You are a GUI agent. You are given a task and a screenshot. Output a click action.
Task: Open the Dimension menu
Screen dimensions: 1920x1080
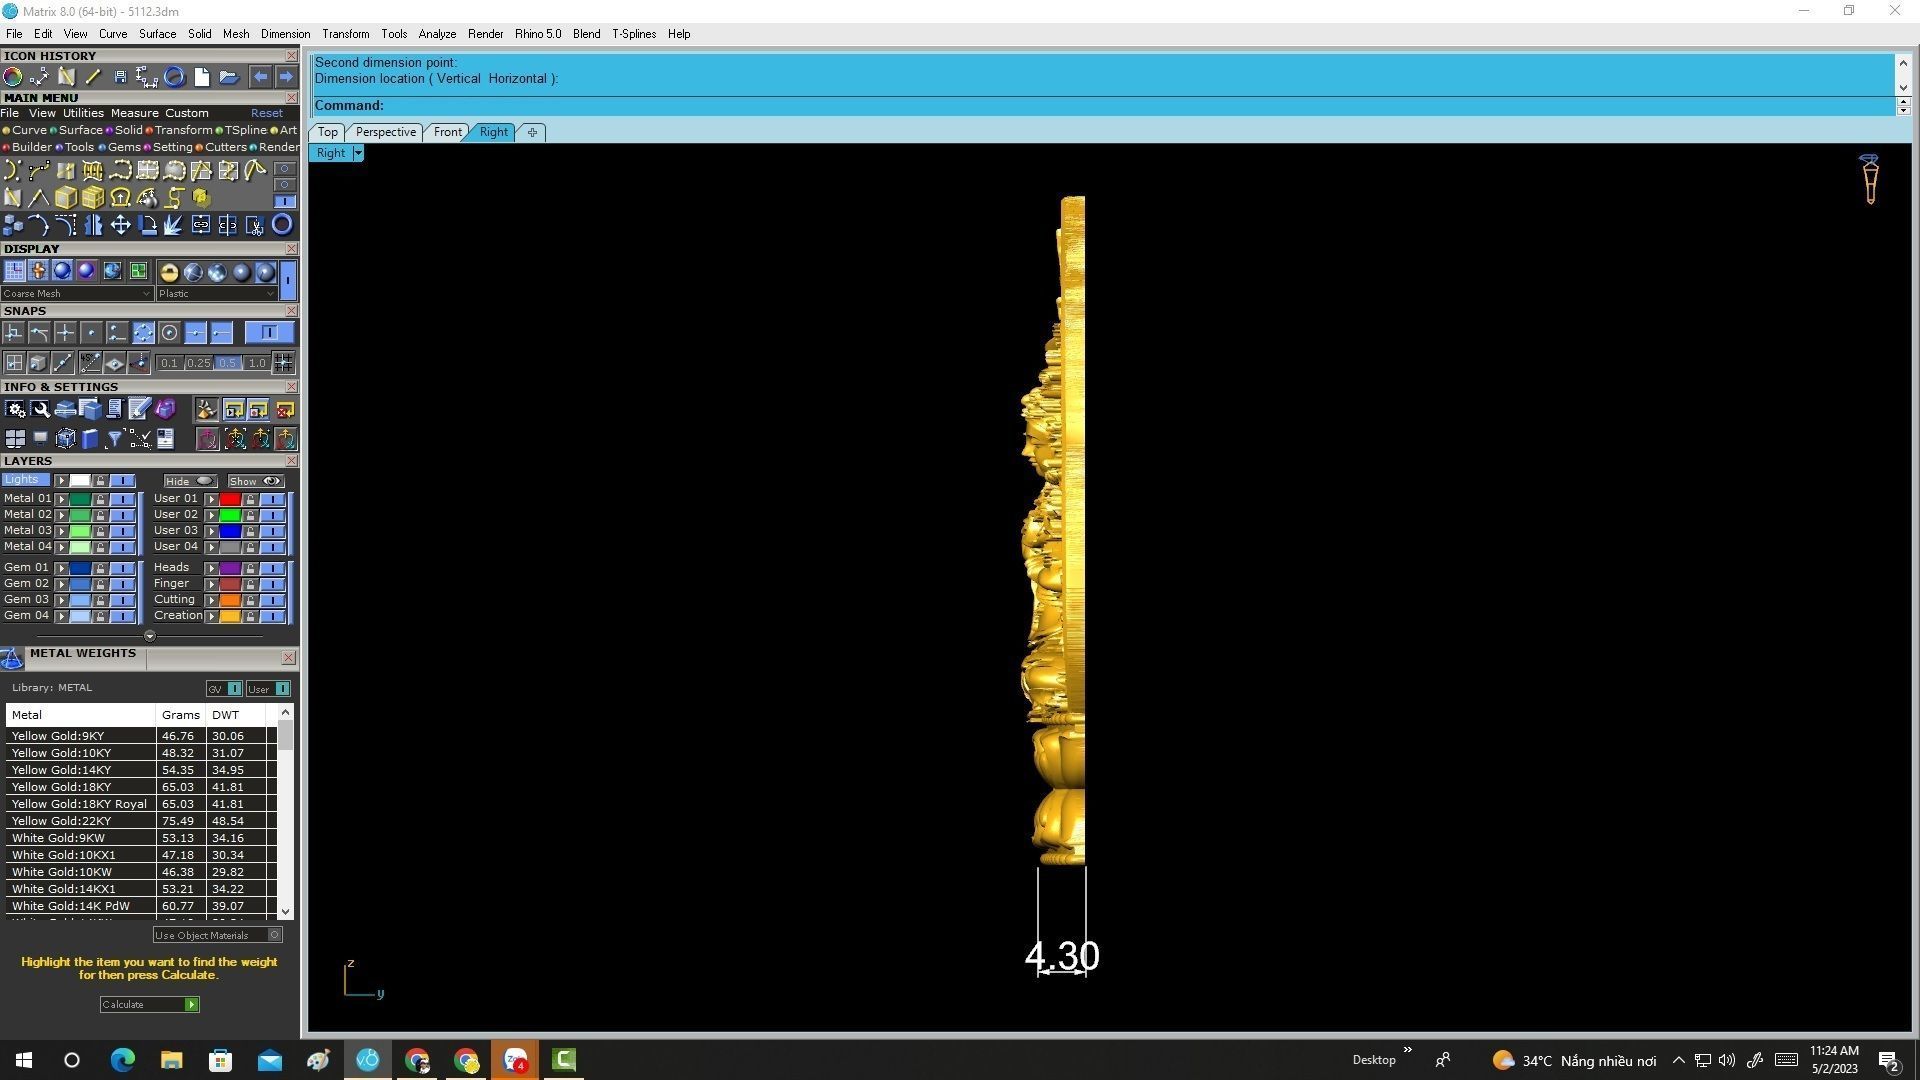(x=285, y=34)
